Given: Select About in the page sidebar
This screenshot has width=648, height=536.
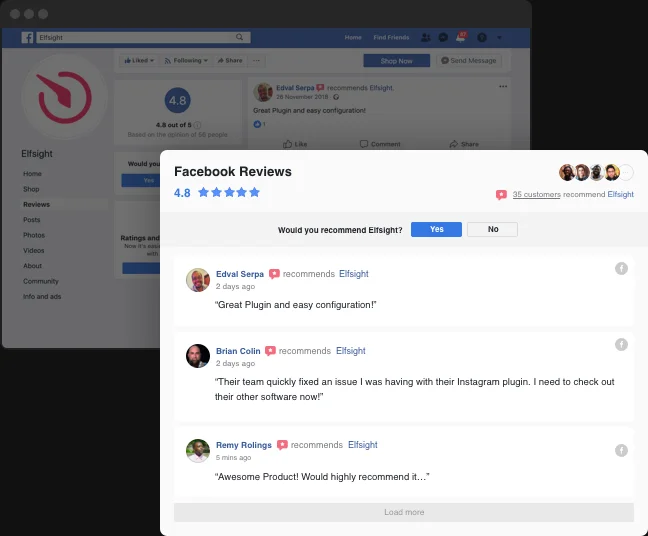Looking at the screenshot, I should (32, 266).
